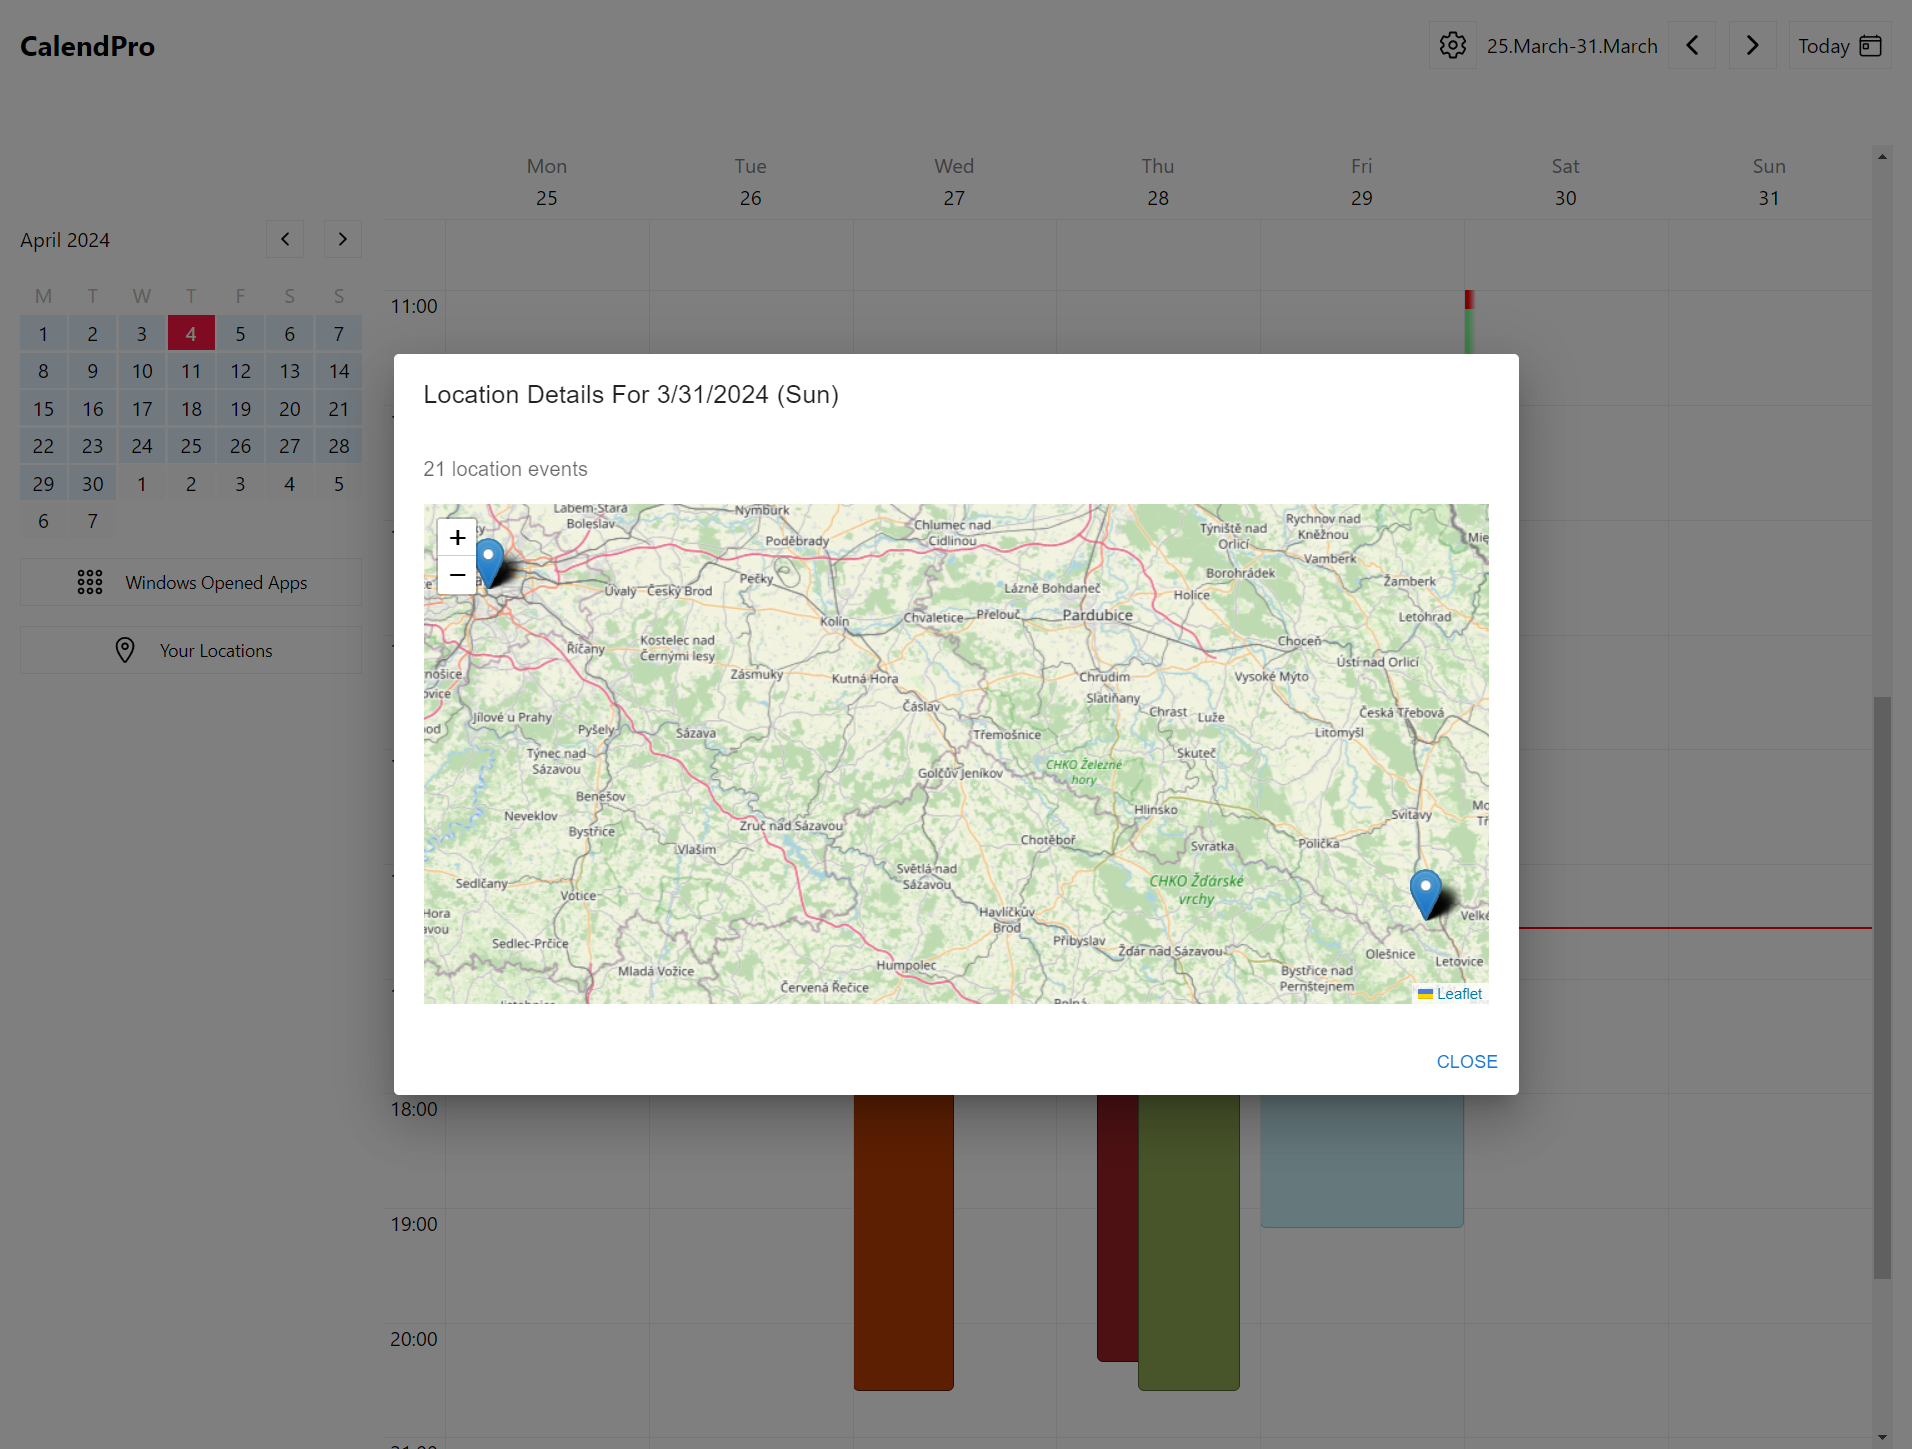The image size is (1912, 1449).
Task: Open the dark red event on Thursday
Action: tap(1117, 1227)
